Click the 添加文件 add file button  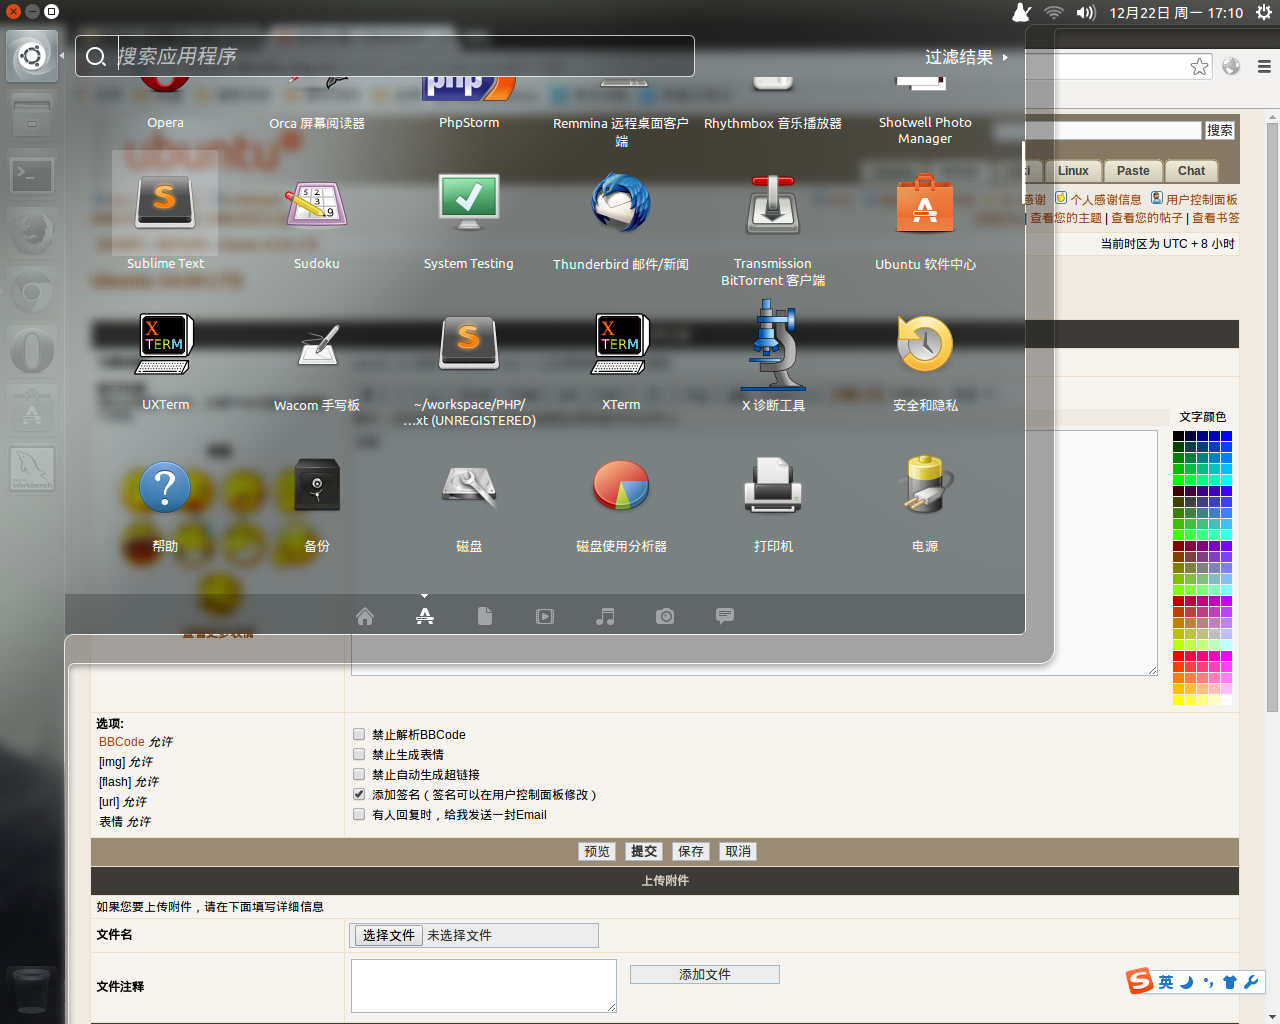pyautogui.click(x=705, y=974)
